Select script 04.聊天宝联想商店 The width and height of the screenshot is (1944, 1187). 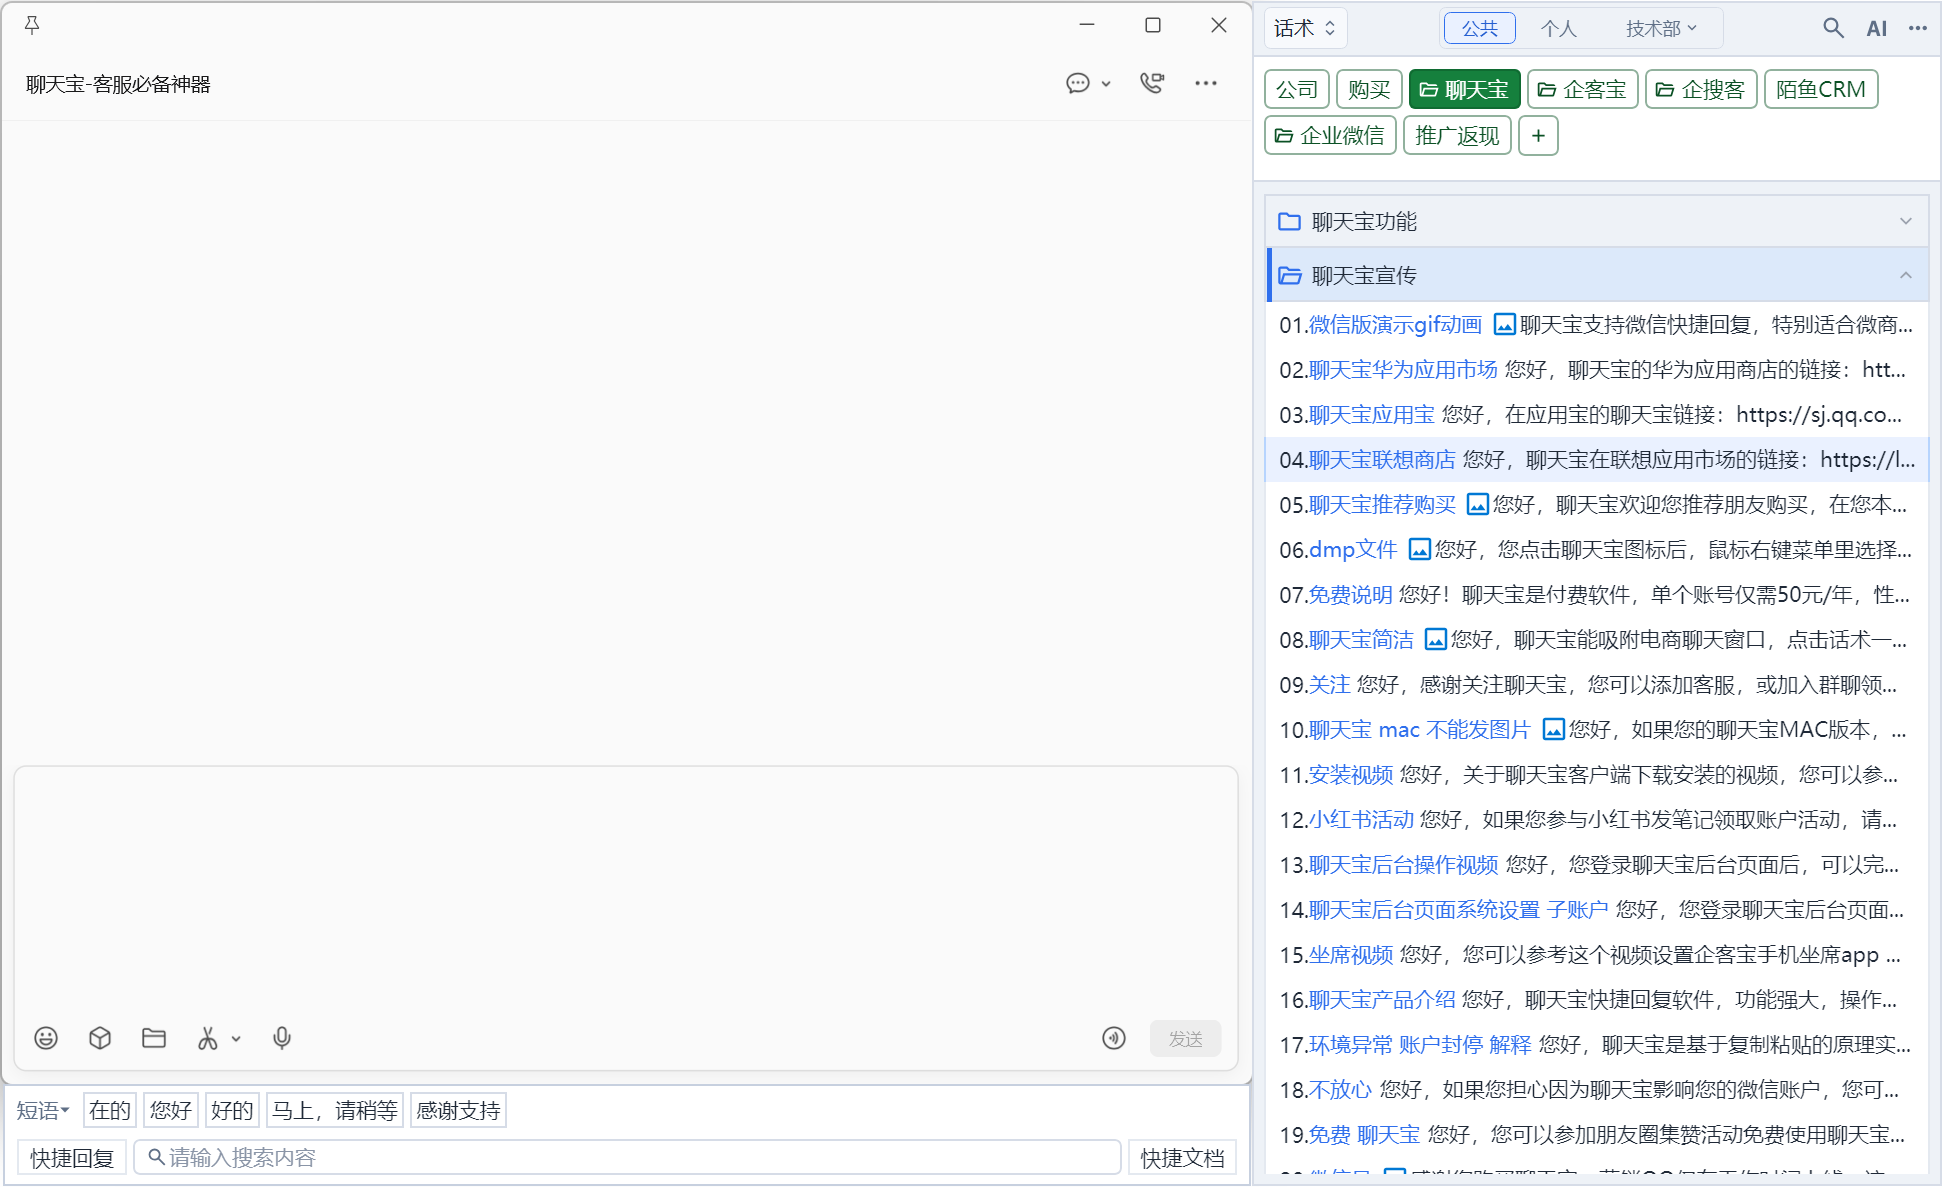tap(1597, 460)
